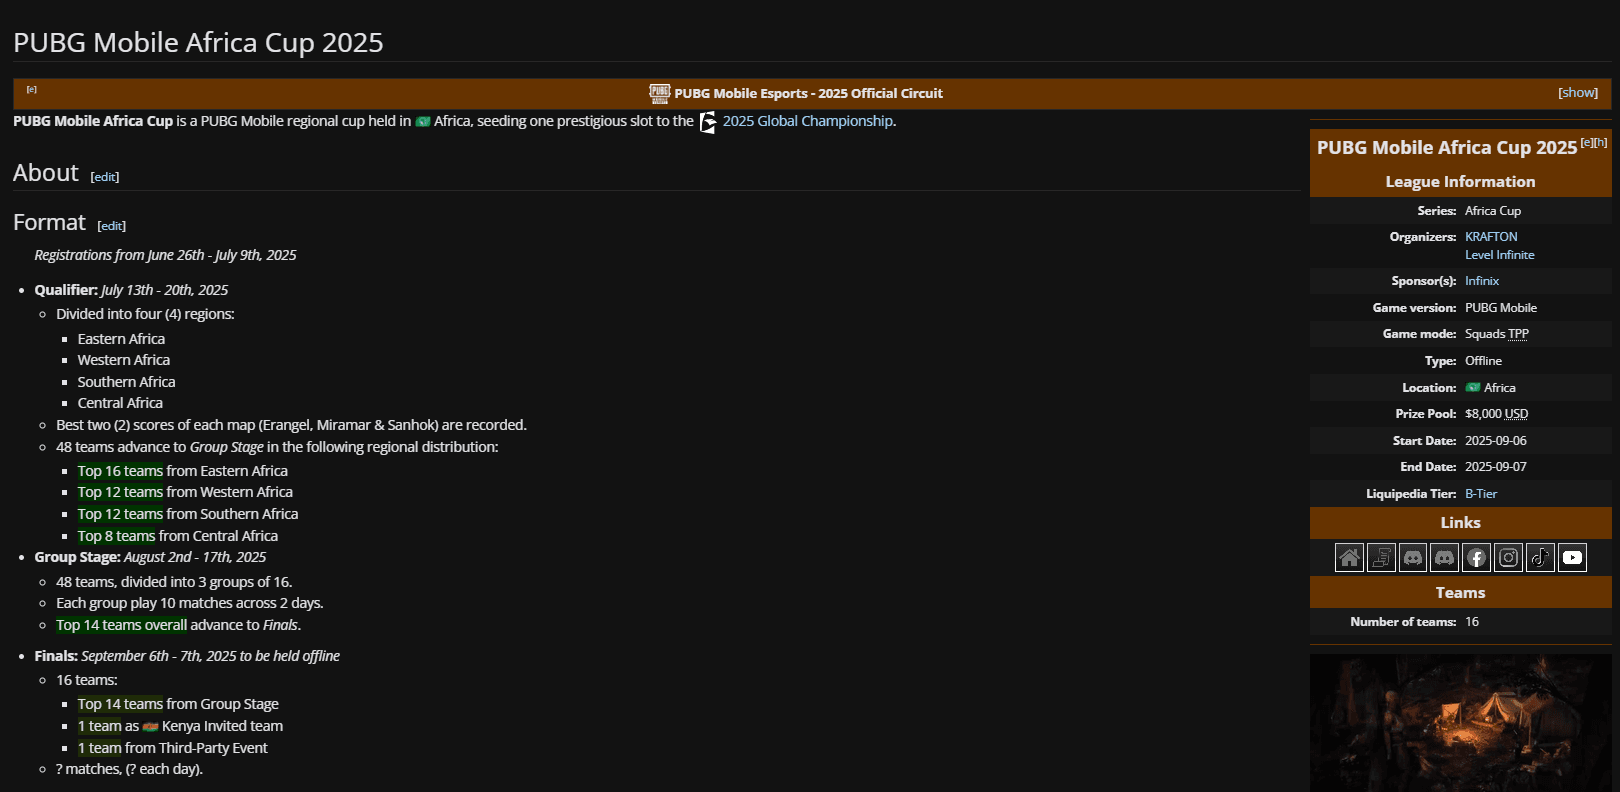The width and height of the screenshot is (1620, 792).
Task: Click the TPP abbreviation in Game mode
Action: (x=1518, y=334)
